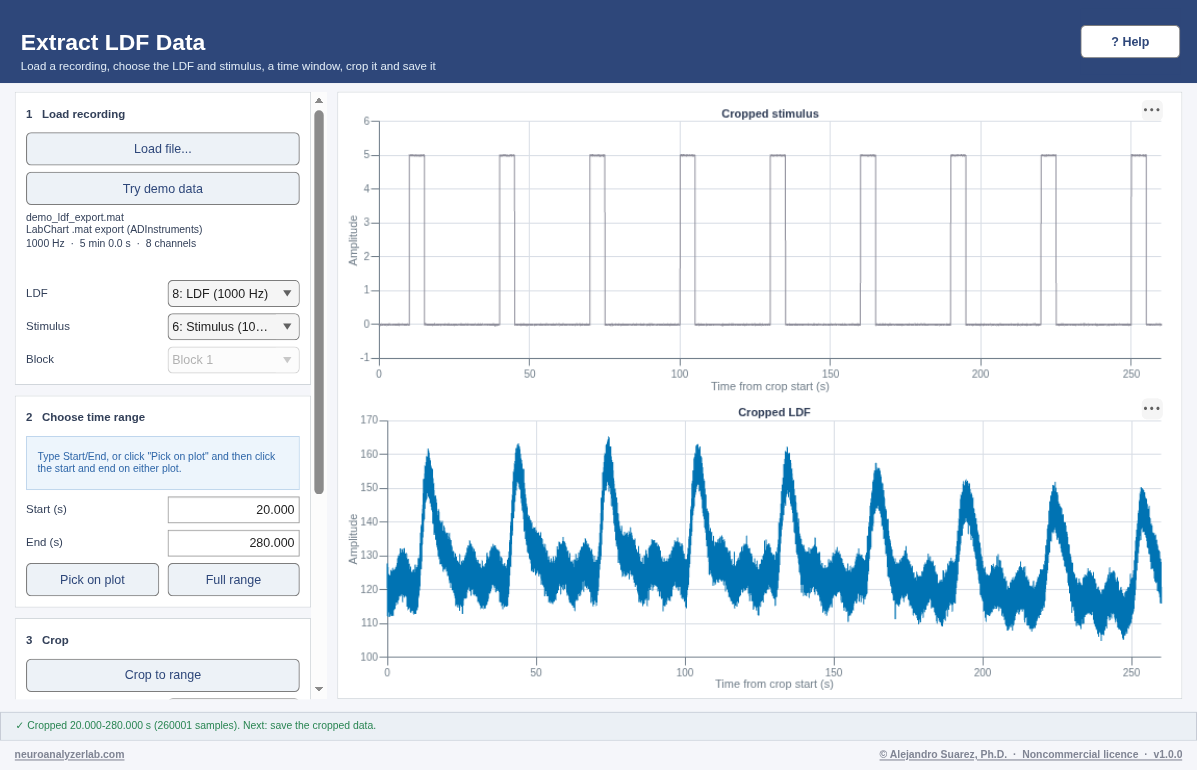Image resolution: width=1197 pixels, height=770 pixels.
Task: Click Try demo data button
Action: pyautogui.click(x=163, y=188)
